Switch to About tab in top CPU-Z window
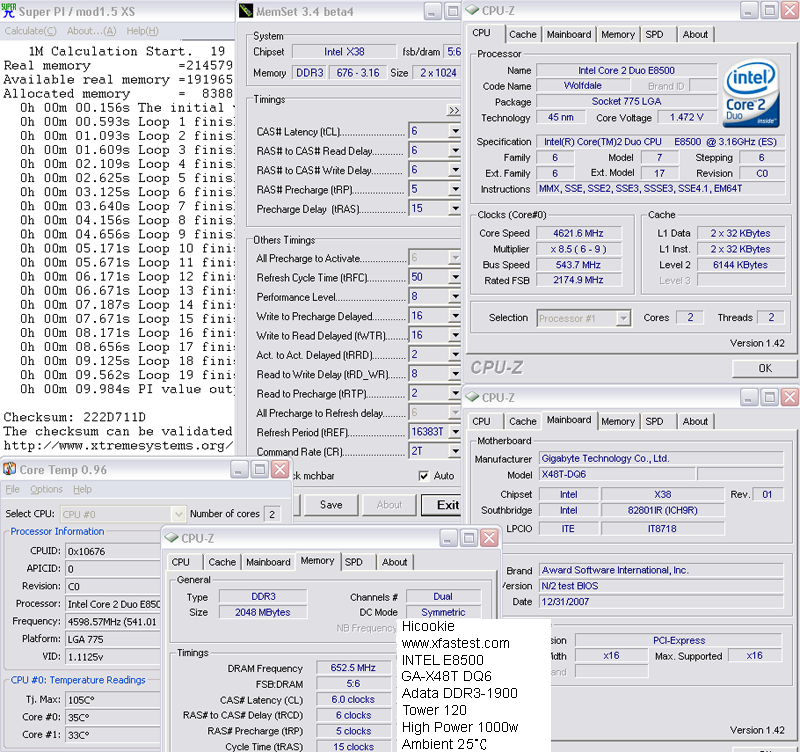 [x=695, y=35]
